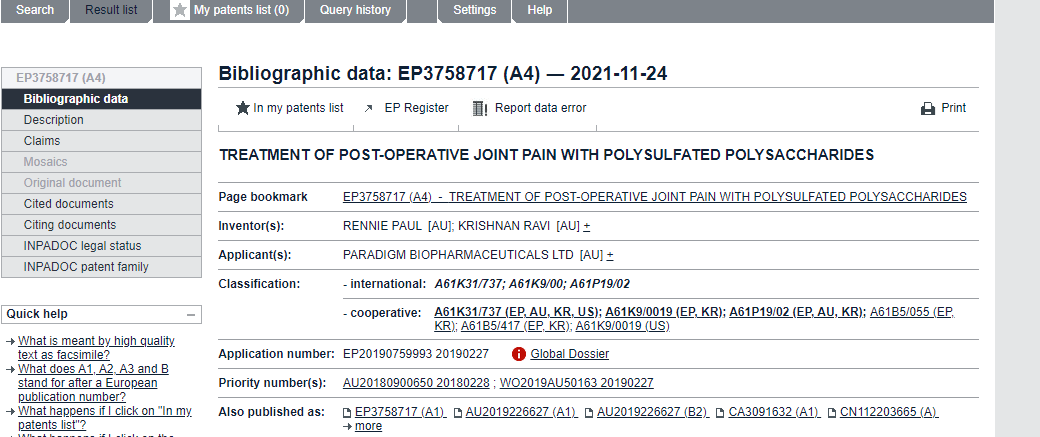The image size is (1040, 437).
Task: Open Query history tab
Action: [355, 10]
